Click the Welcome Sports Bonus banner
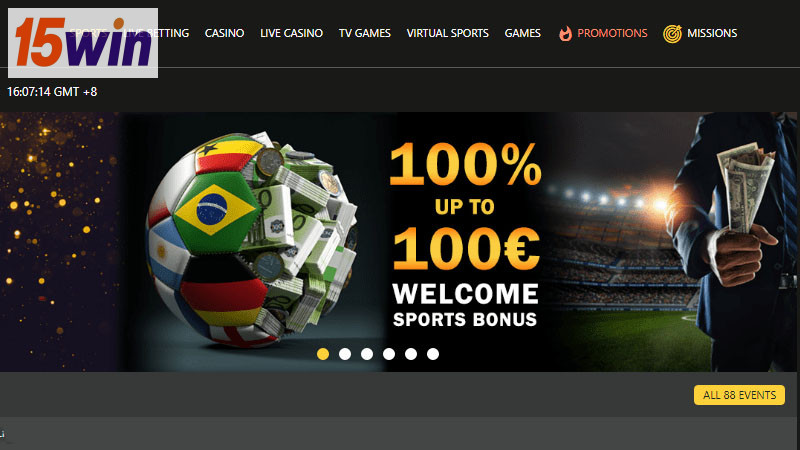800x450 pixels. tap(398, 242)
